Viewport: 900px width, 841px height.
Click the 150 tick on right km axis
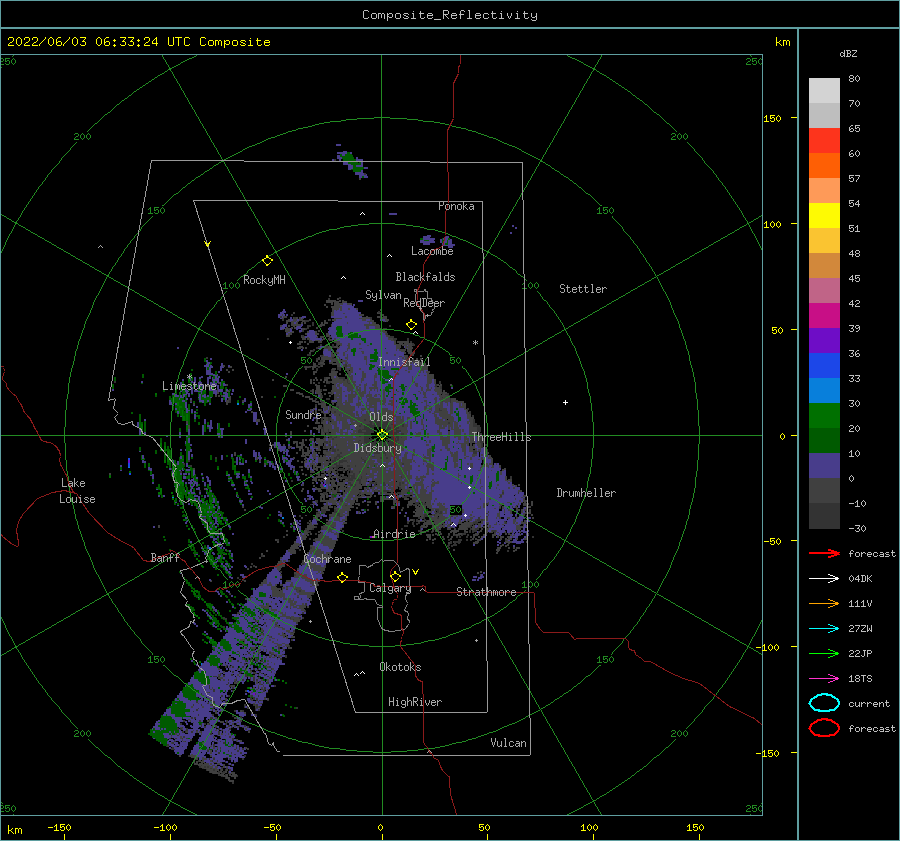tap(772, 118)
